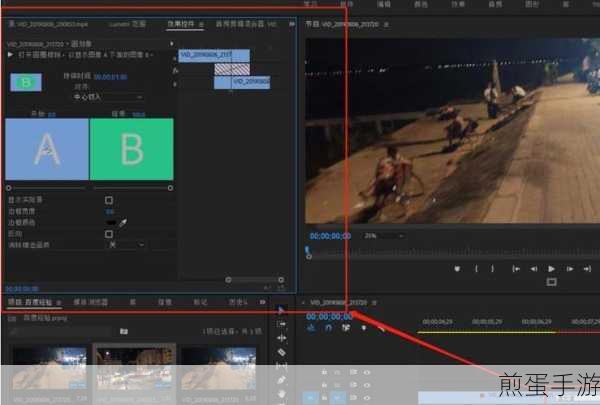
Task: Pick border color with the eyedropper
Action: (123, 223)
